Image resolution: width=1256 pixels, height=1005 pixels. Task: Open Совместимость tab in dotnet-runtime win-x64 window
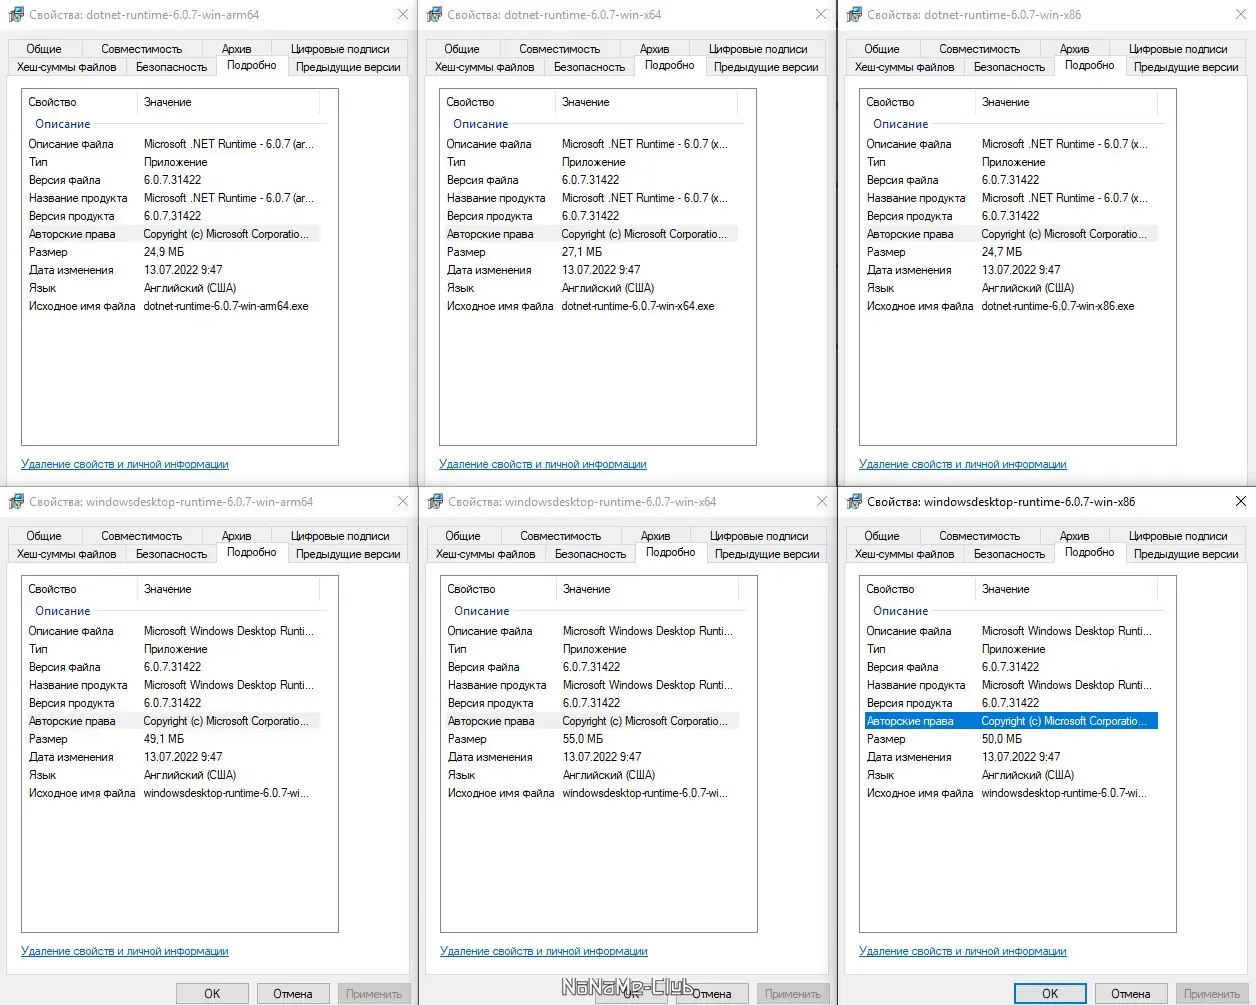click(560, 49)
